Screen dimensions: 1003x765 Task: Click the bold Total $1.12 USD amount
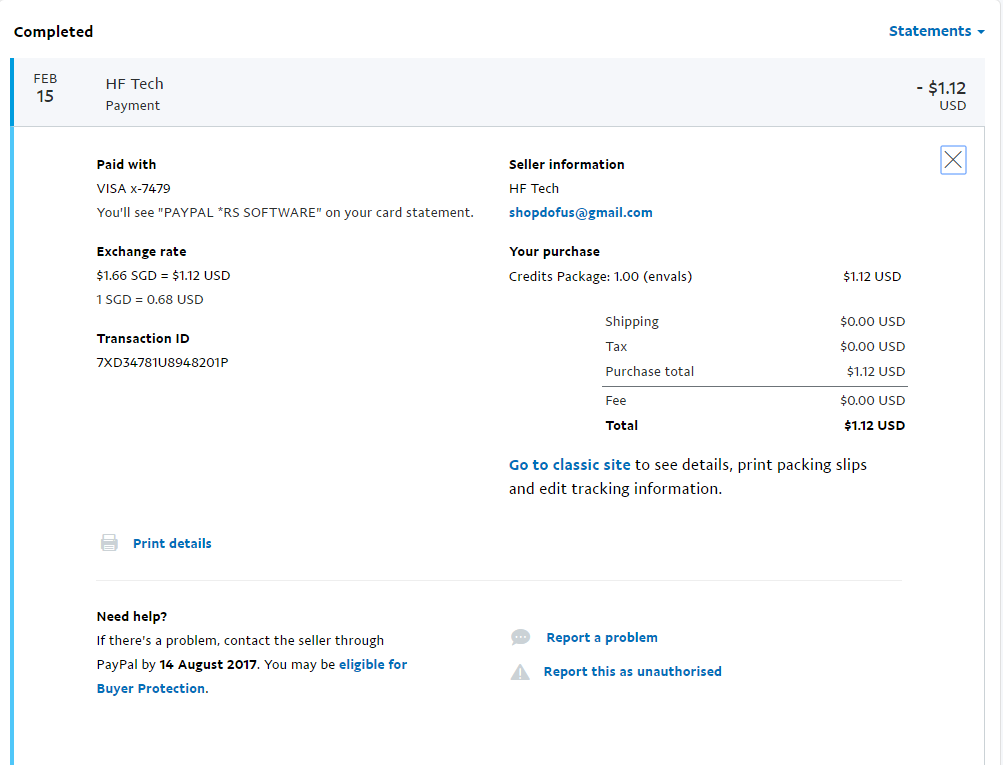874,426
